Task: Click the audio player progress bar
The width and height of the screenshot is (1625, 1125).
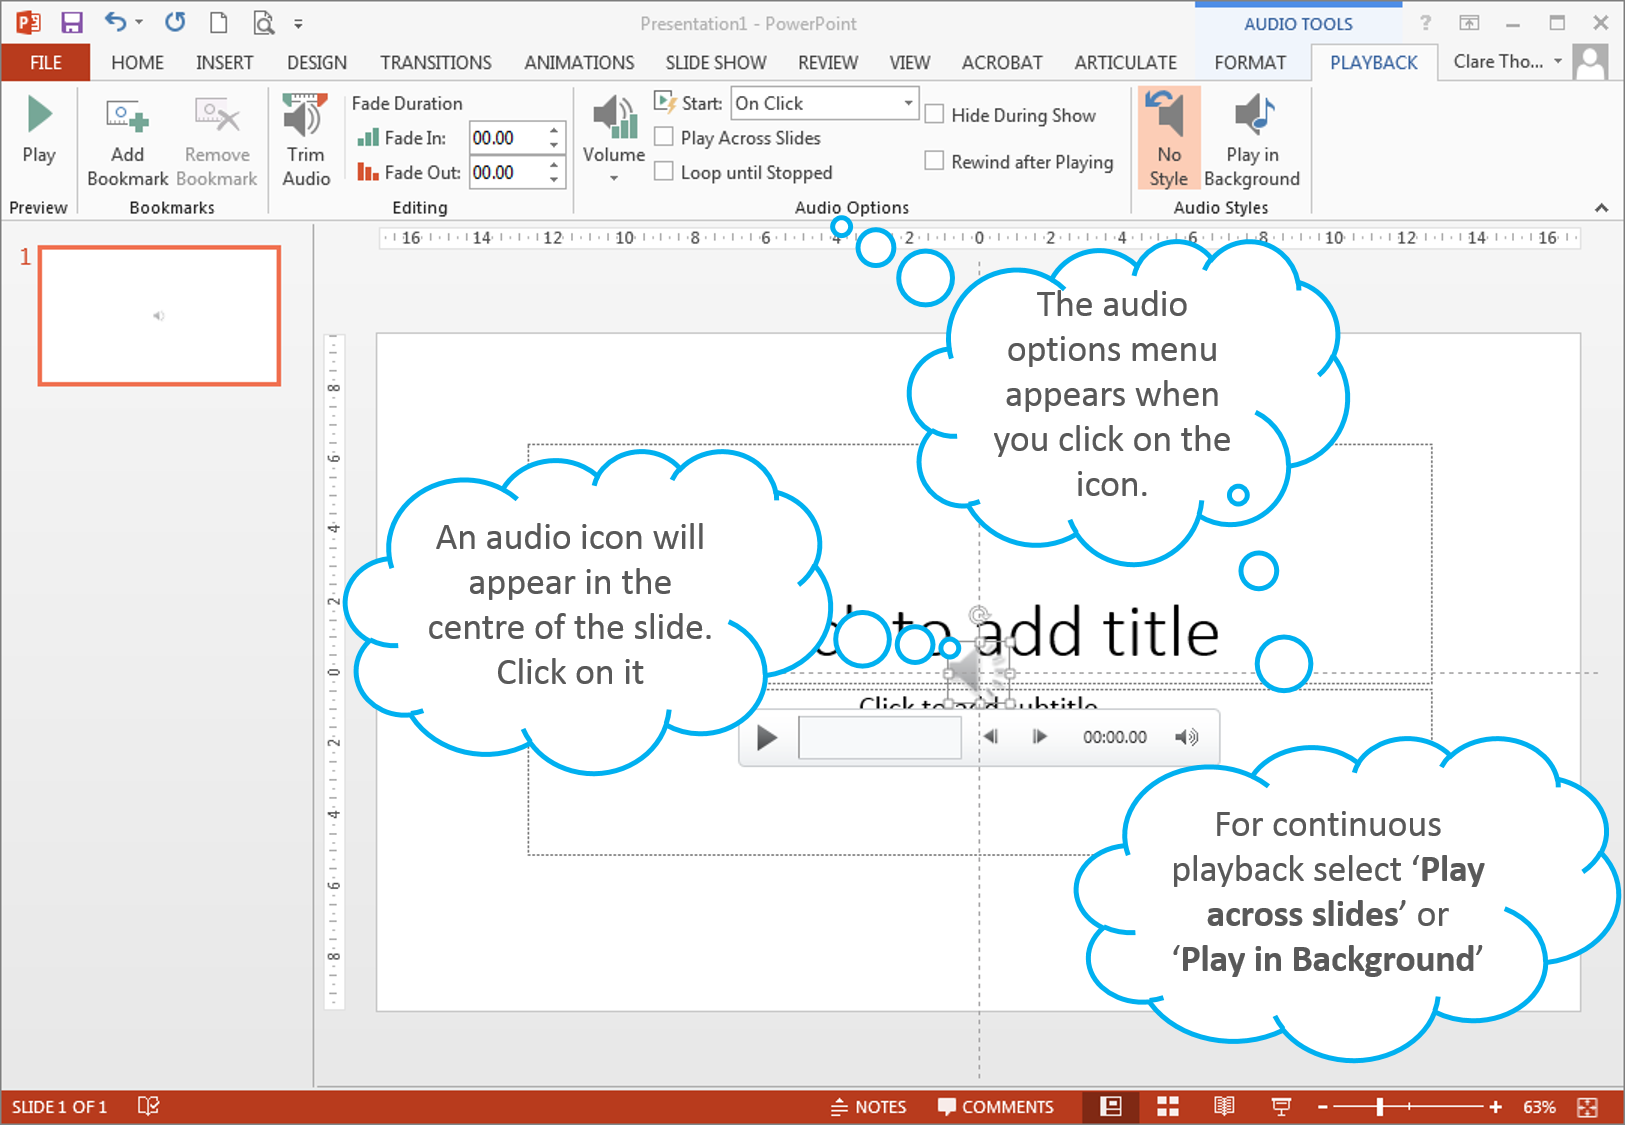Action: tap(880, 738)
